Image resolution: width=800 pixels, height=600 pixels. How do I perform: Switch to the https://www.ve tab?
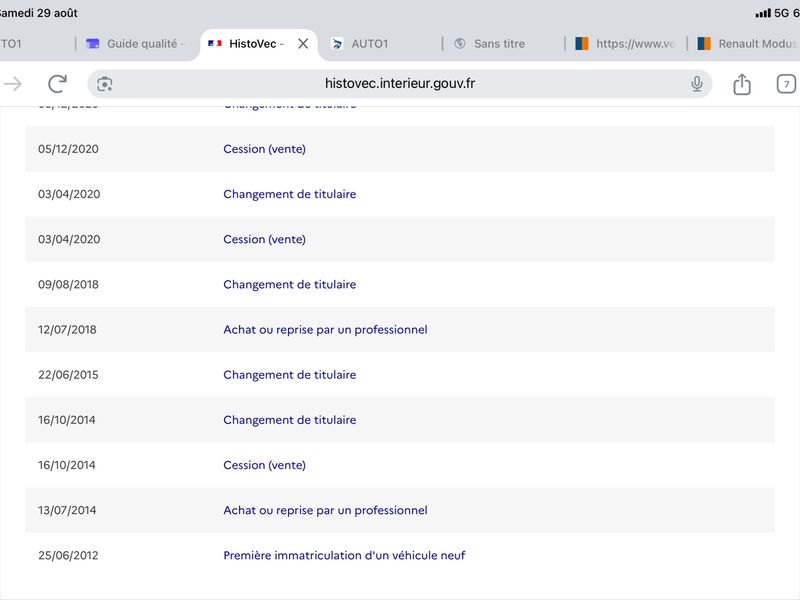tap(627, 44)
